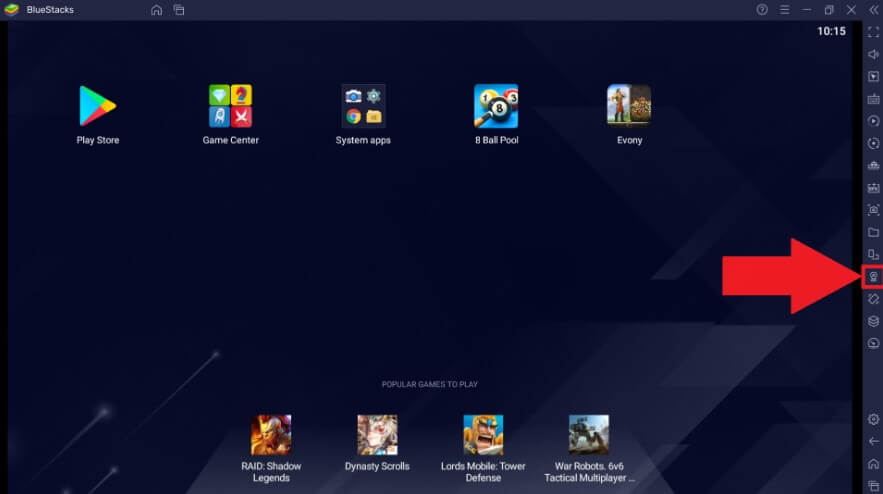Viewport: 883px width, 494px height.
Task: Open settings gear in sidebar
Action: pyautogui.click(x=873, y=419)
